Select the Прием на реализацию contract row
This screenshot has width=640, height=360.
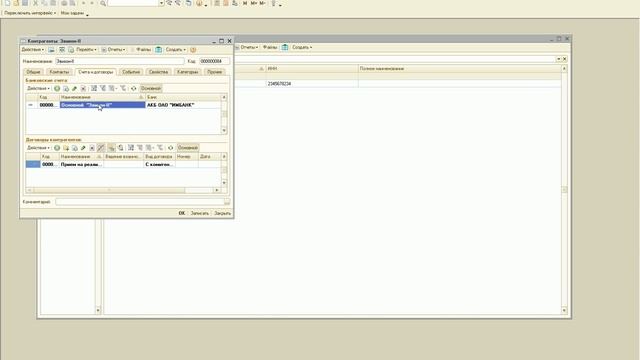point(123,164)
